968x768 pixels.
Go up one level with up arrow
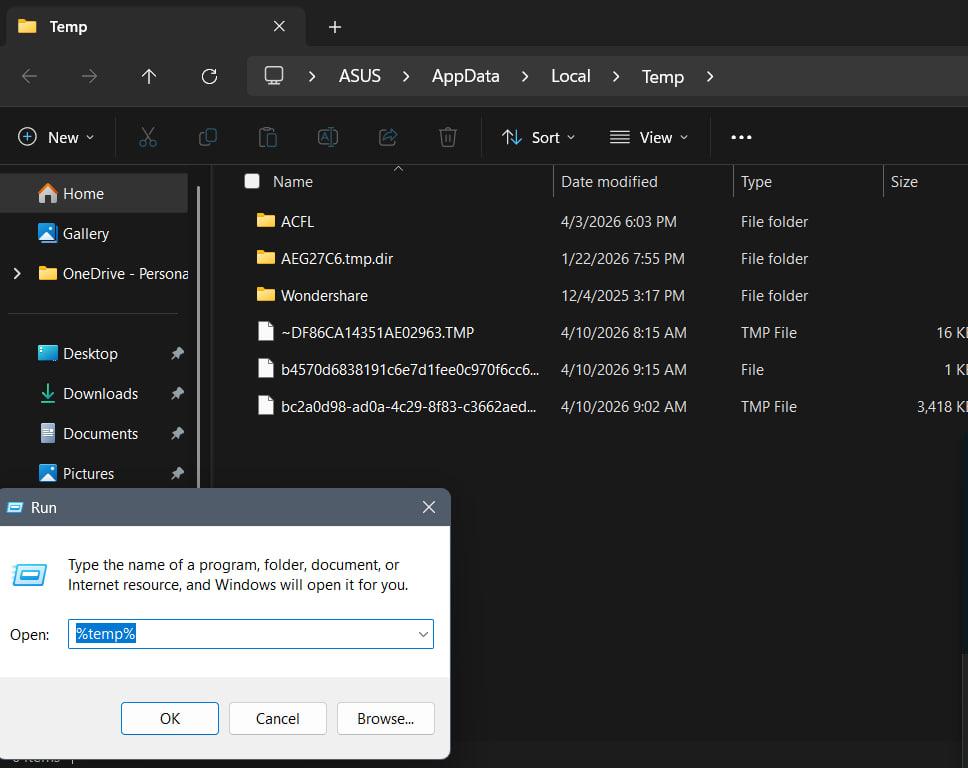(x=149, y=77)
